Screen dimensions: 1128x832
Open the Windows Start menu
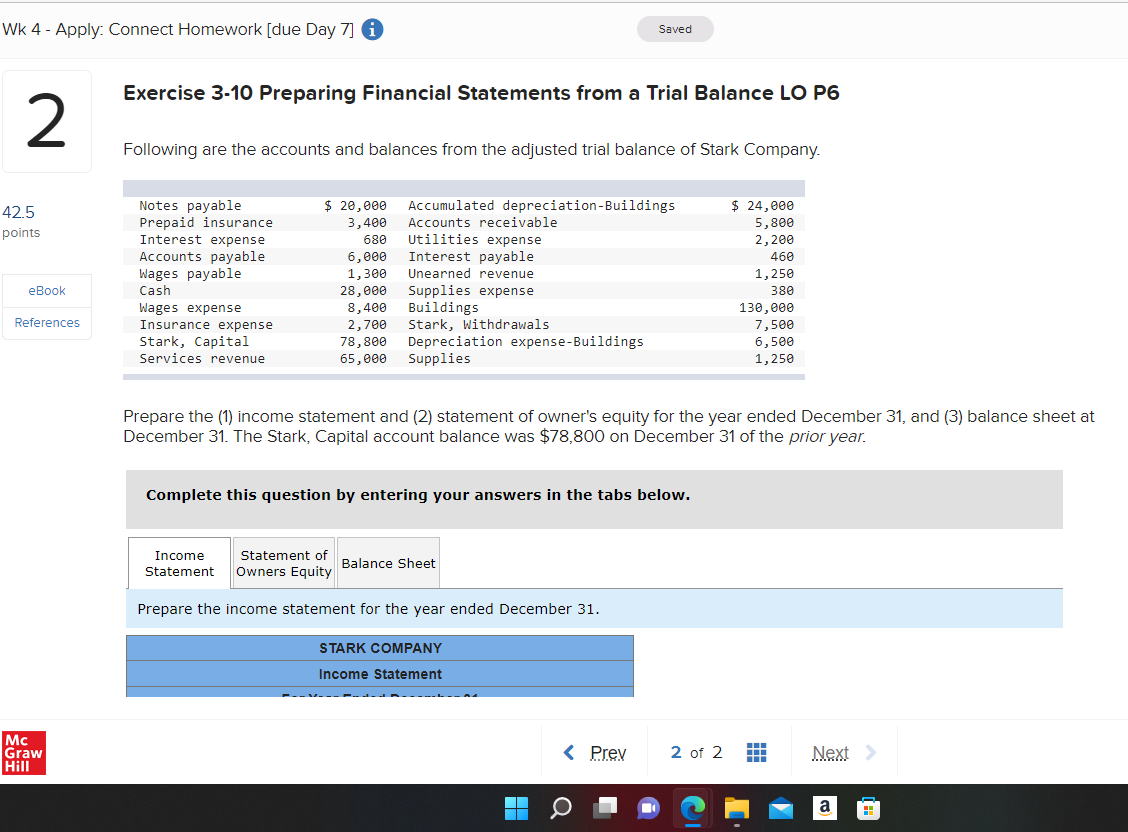tap(517, 808)
